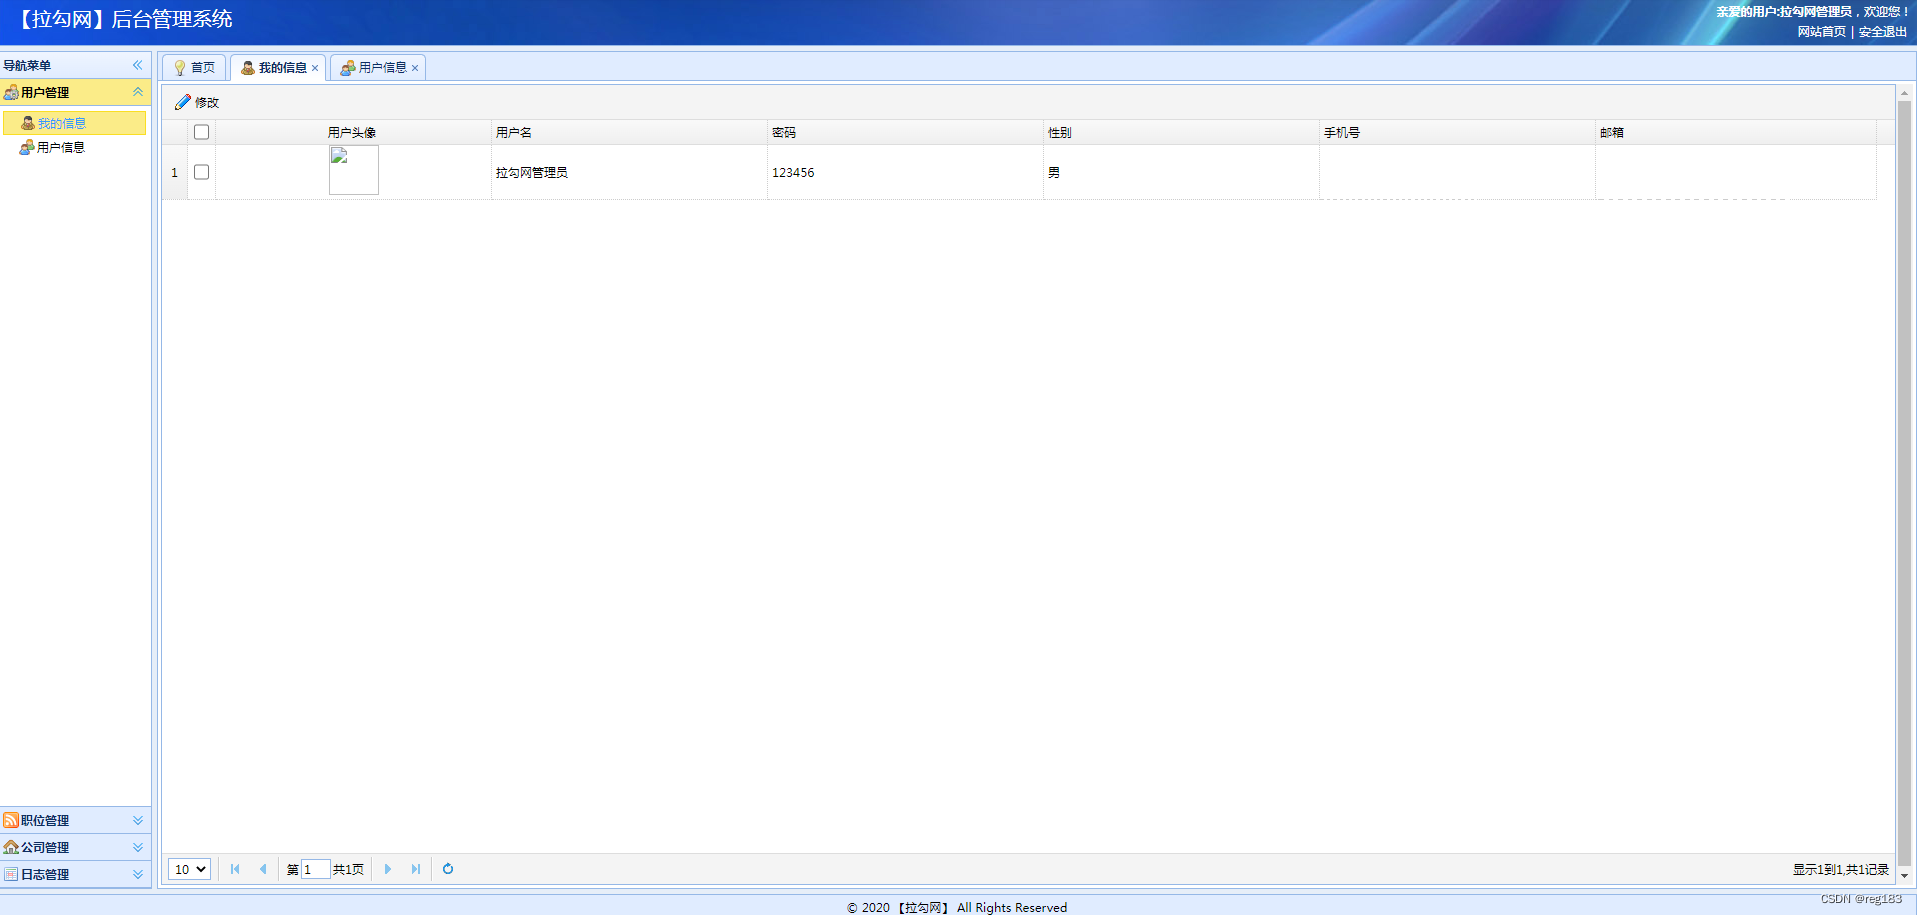Click the 男 gender cell
The width and height of the screenshot is (1917, 915).
tap(1181, 172)
